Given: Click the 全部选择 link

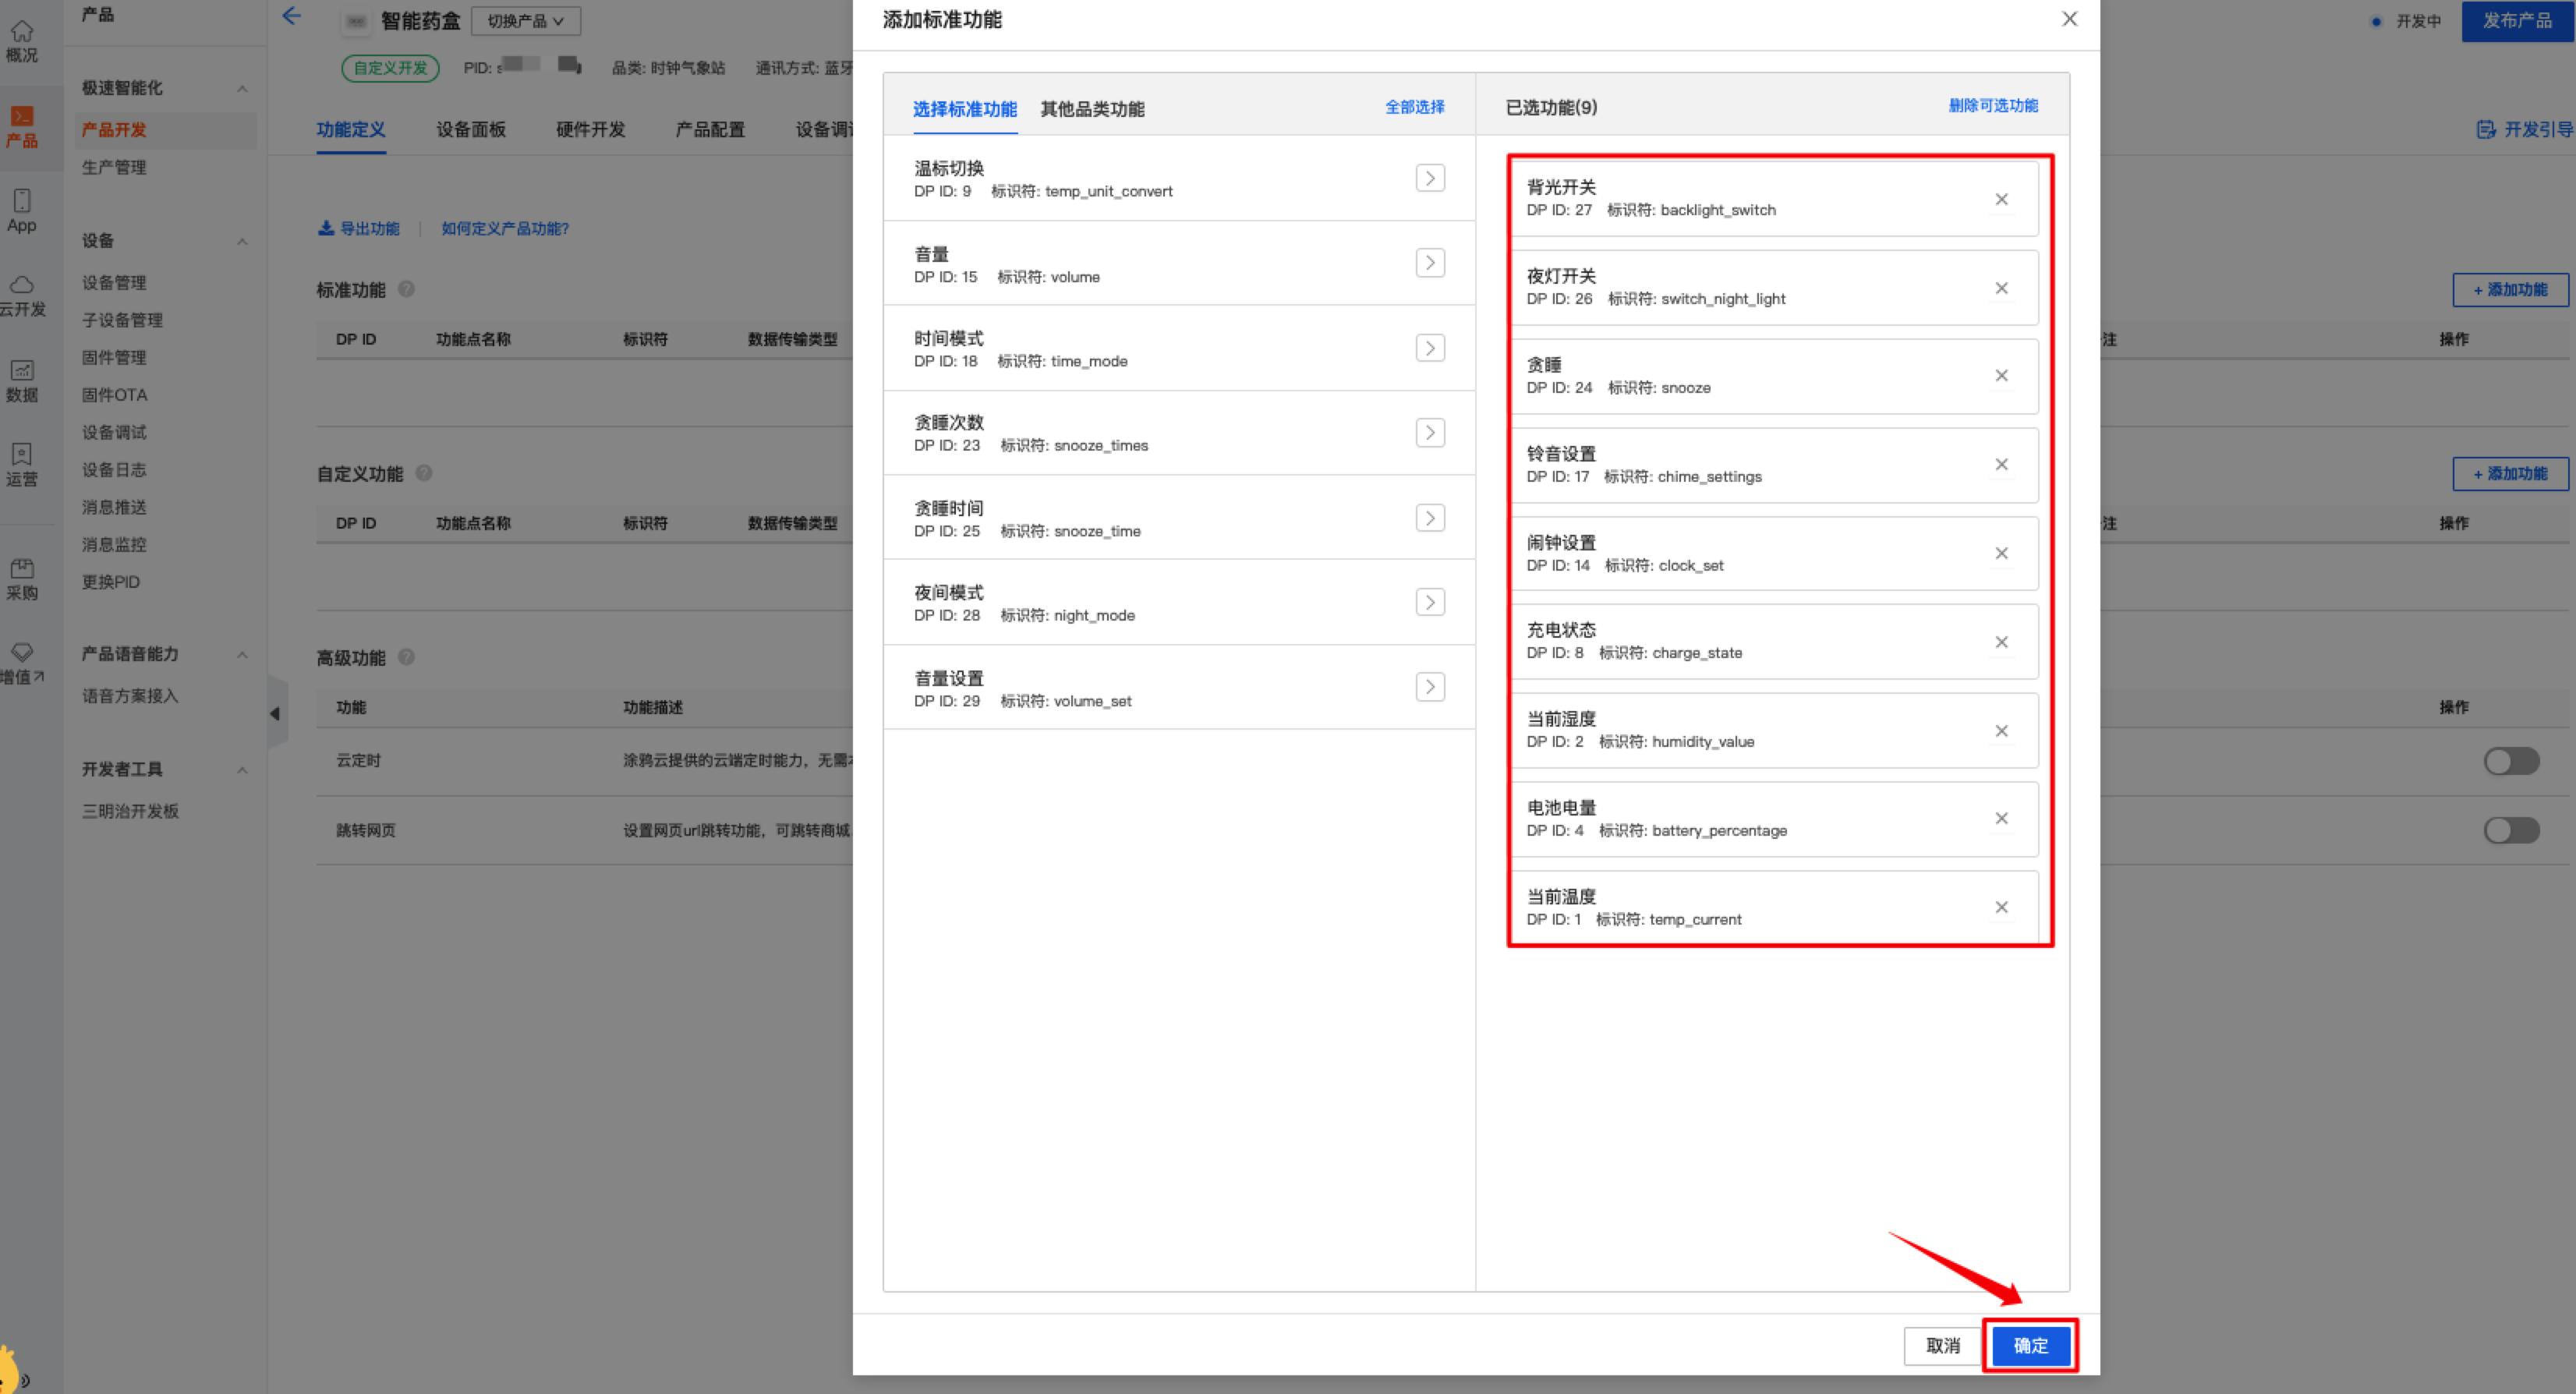Looking at the screenshot, I should coord(1414,107).
